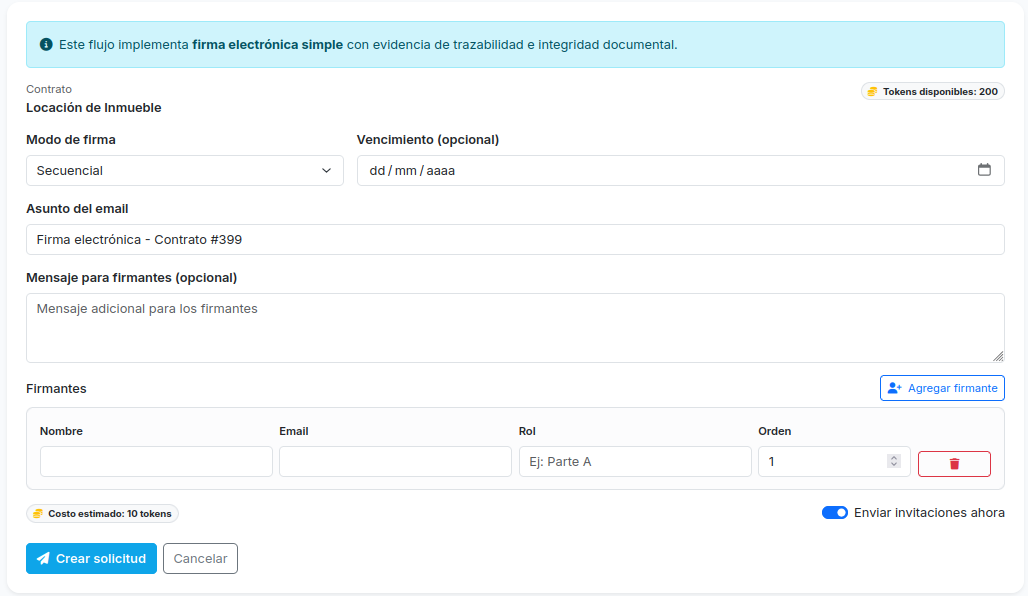Click the Nombre field in the Firmantes table

[x=155, y=461]
